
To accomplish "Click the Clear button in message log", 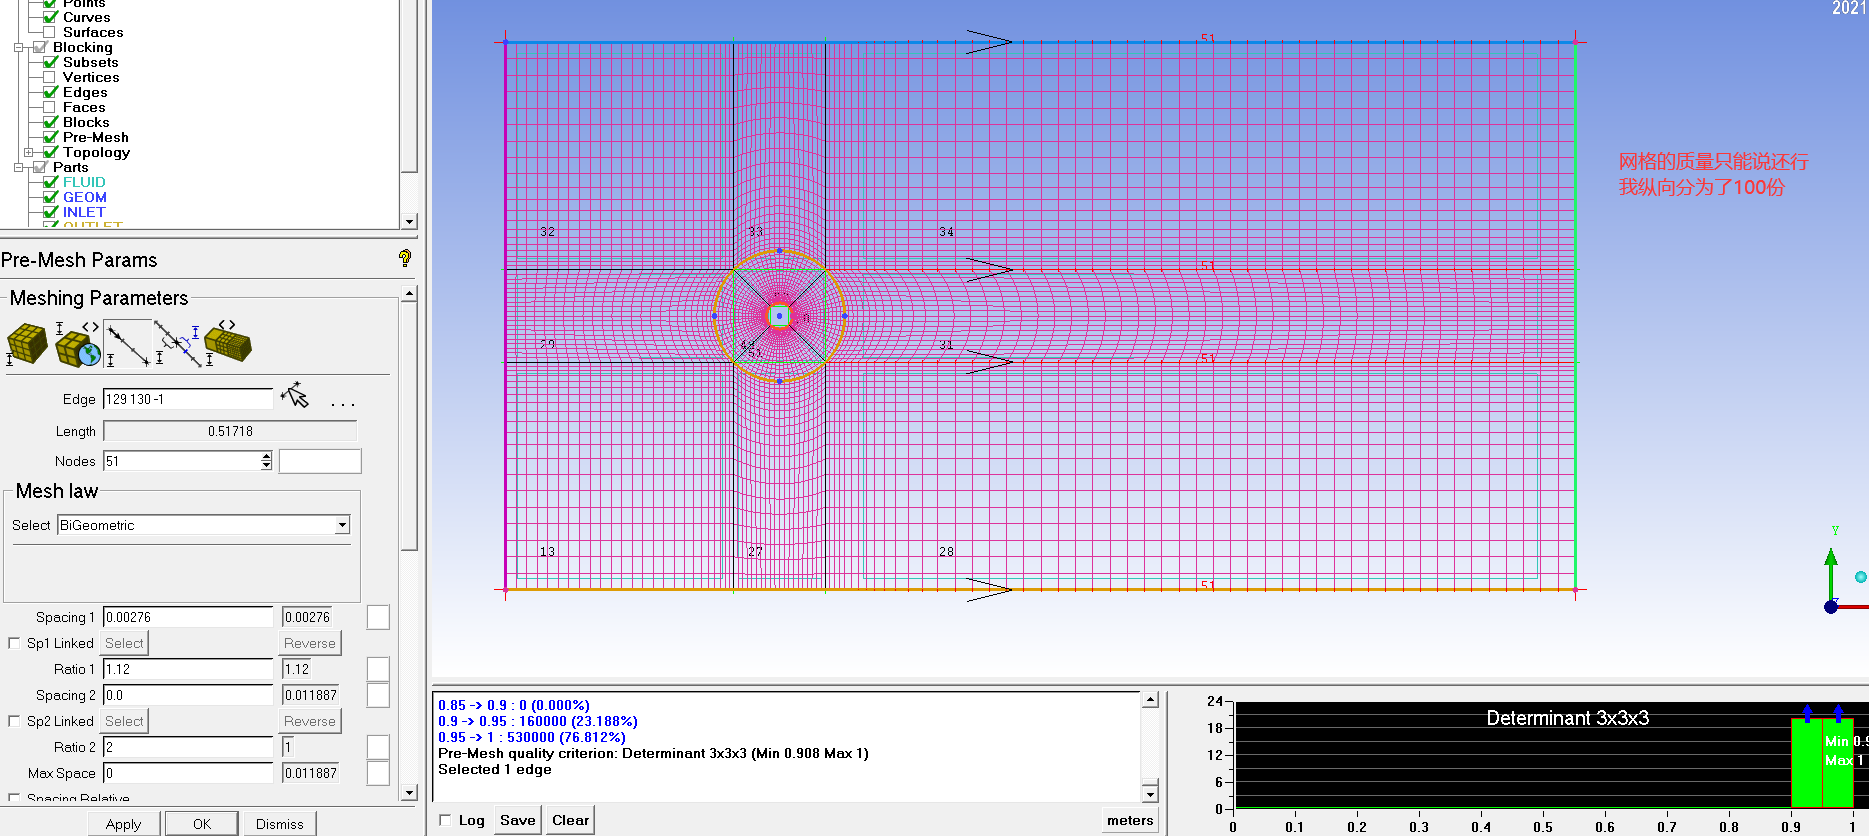I will pyautogui.click(x=570, y=820).
